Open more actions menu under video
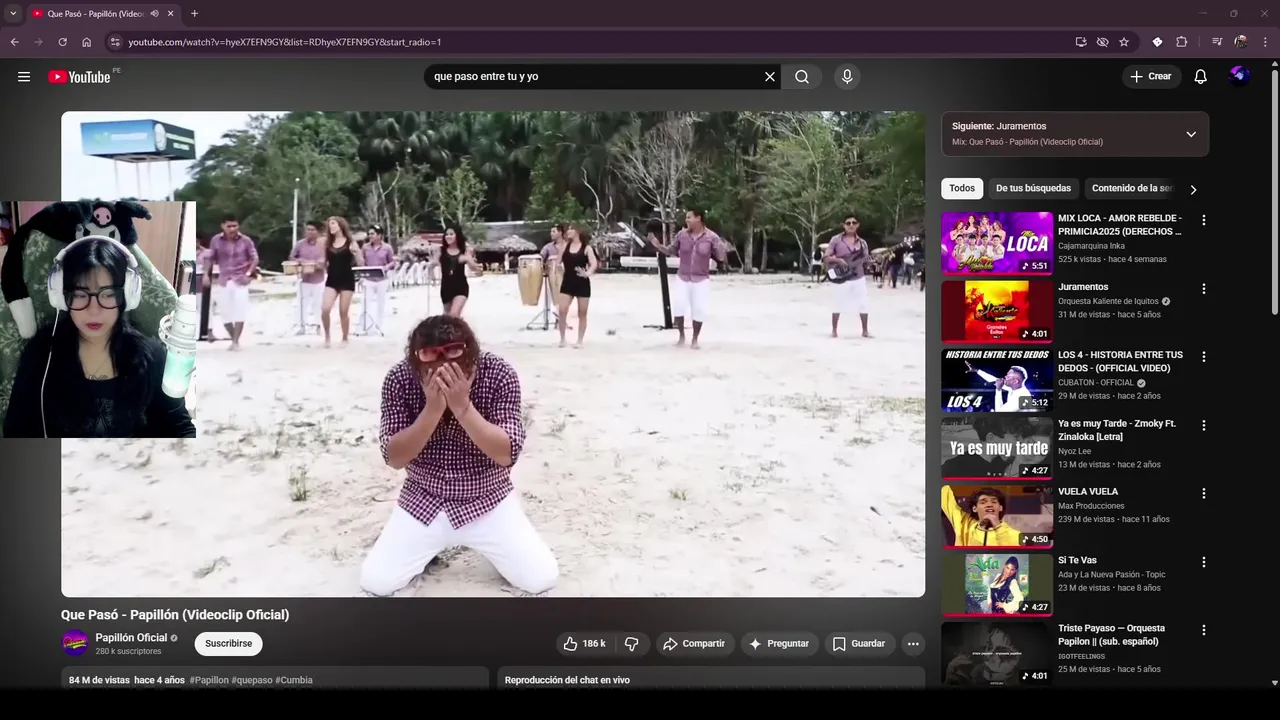1280x720 pixels. point(913,644)
